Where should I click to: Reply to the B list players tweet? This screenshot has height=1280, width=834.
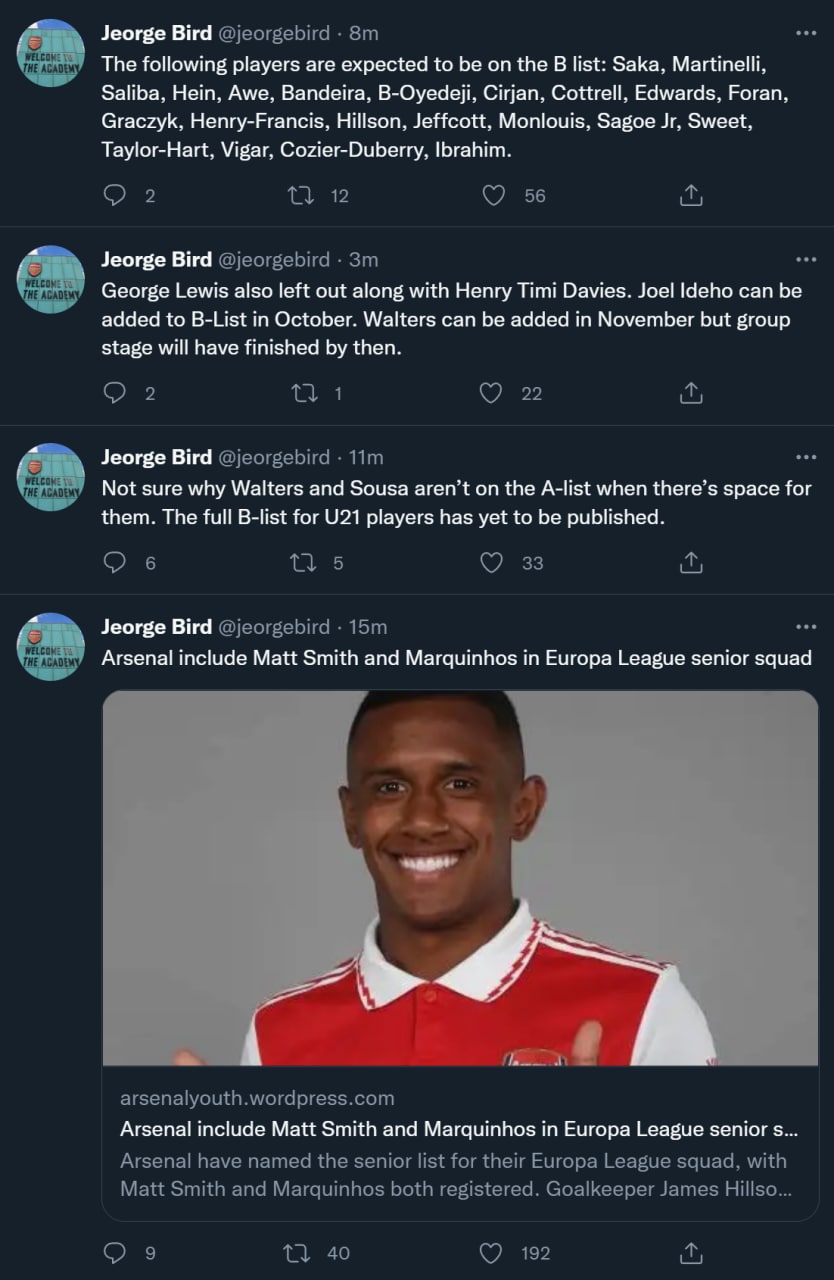click(116, 196)
